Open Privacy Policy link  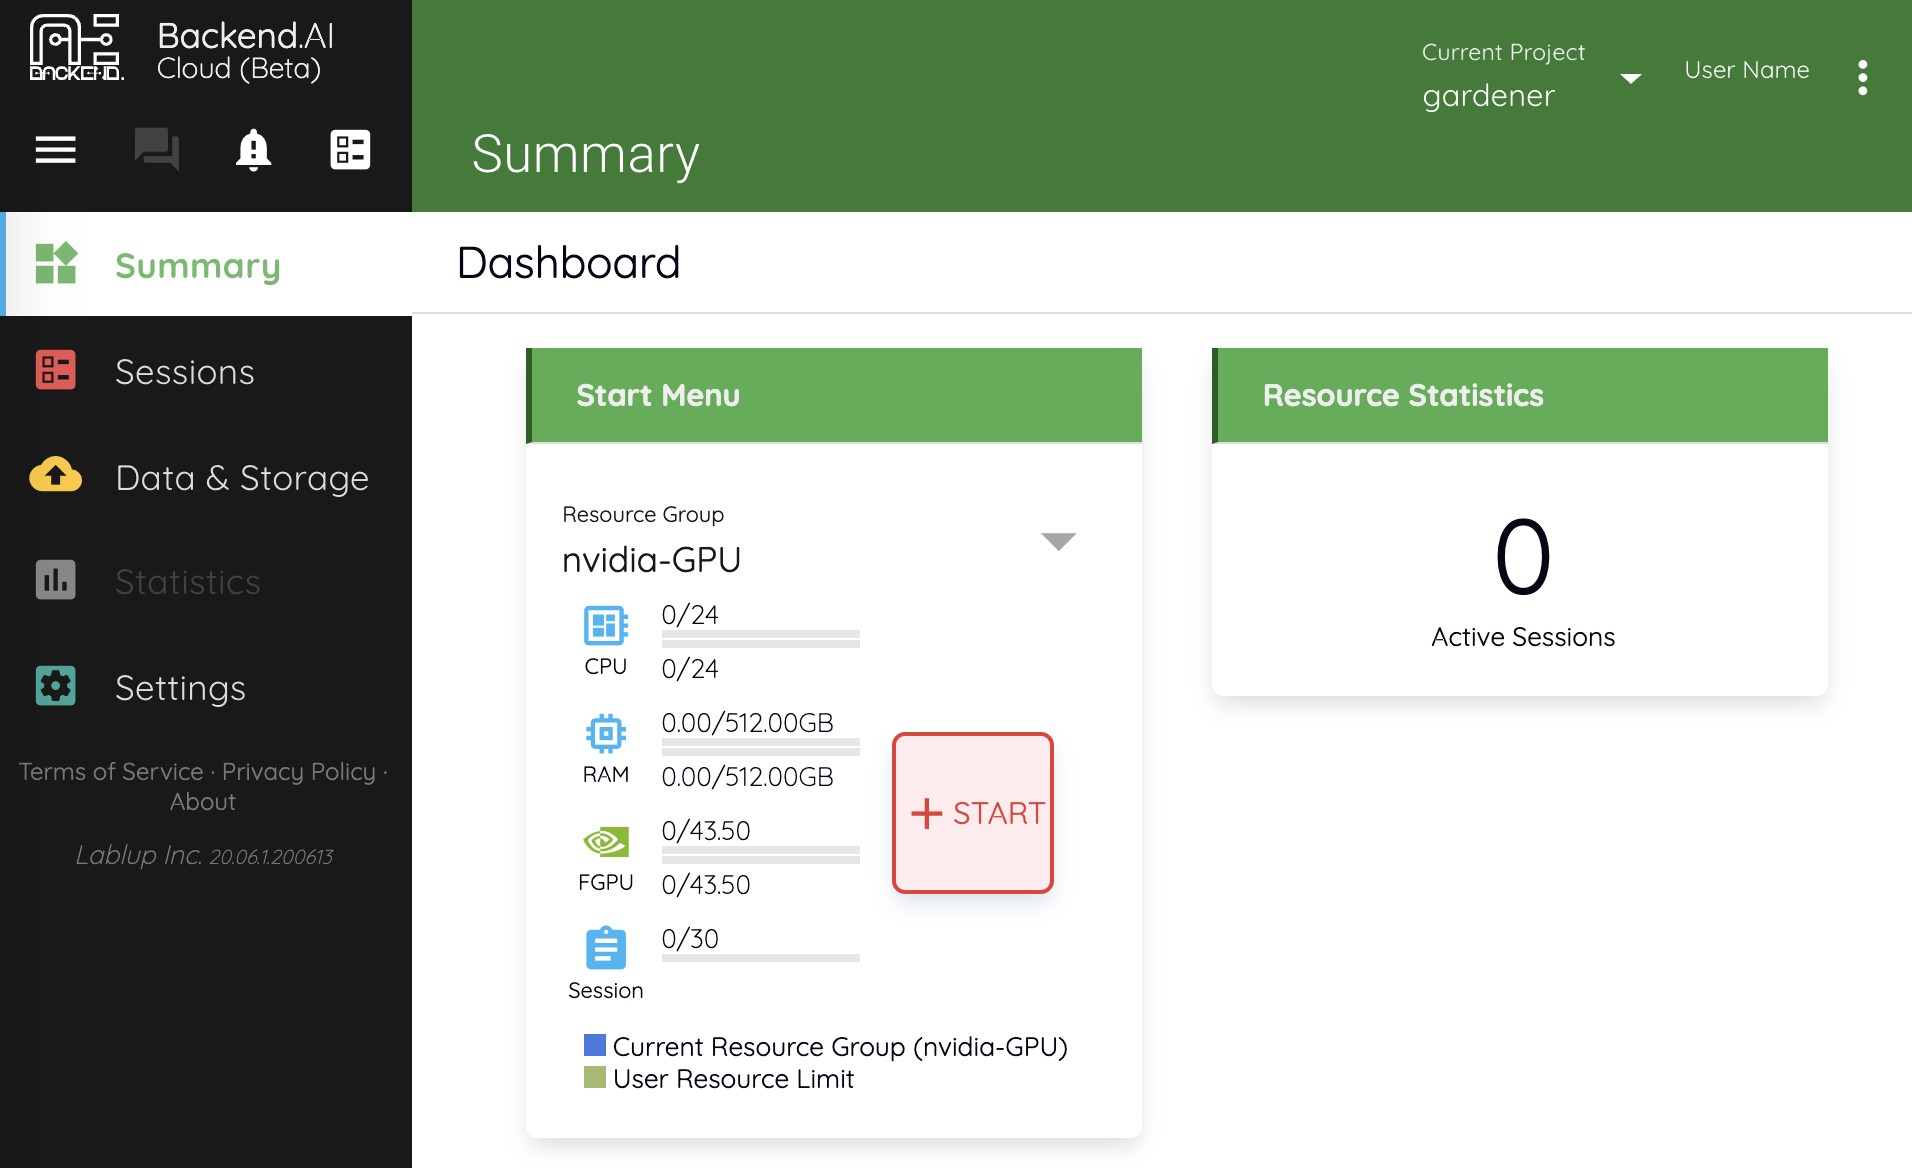point(299,772)
